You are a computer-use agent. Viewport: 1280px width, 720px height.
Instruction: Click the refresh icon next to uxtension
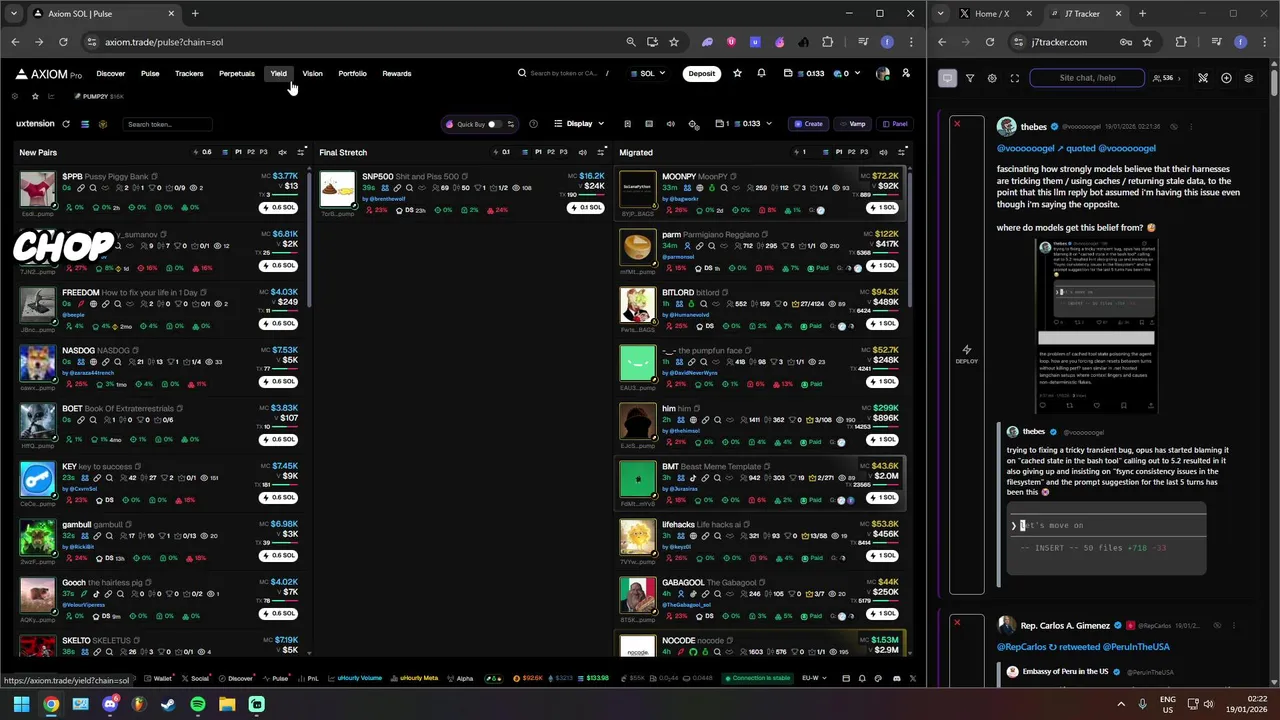66,124
